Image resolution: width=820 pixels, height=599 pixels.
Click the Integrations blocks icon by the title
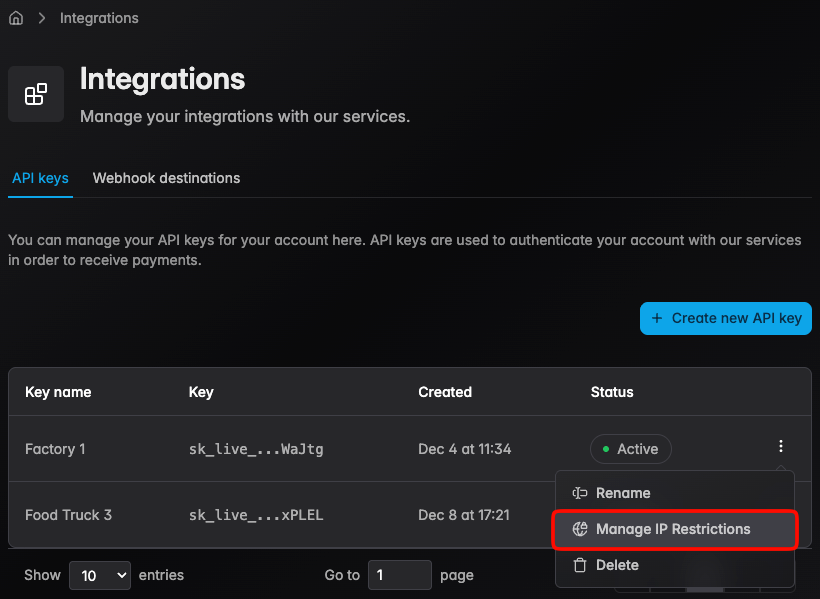[x=36, y=94]
